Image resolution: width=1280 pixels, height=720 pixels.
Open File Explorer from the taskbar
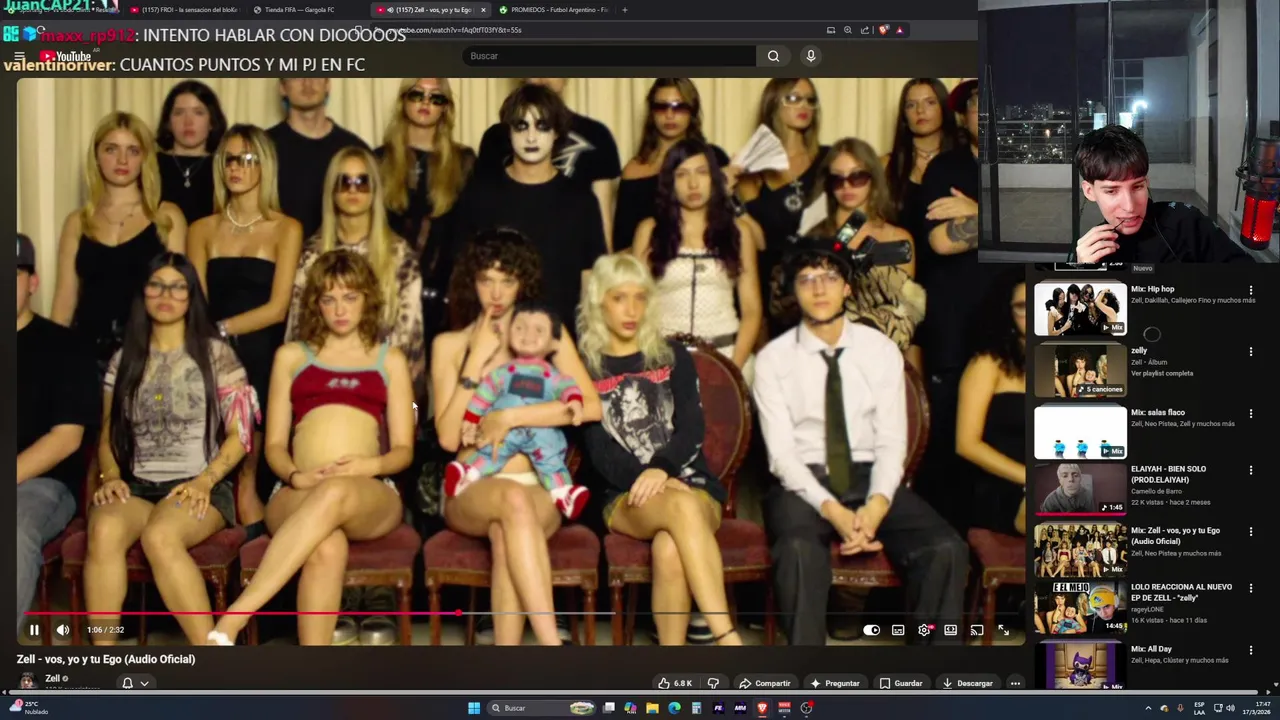(652, 708)
